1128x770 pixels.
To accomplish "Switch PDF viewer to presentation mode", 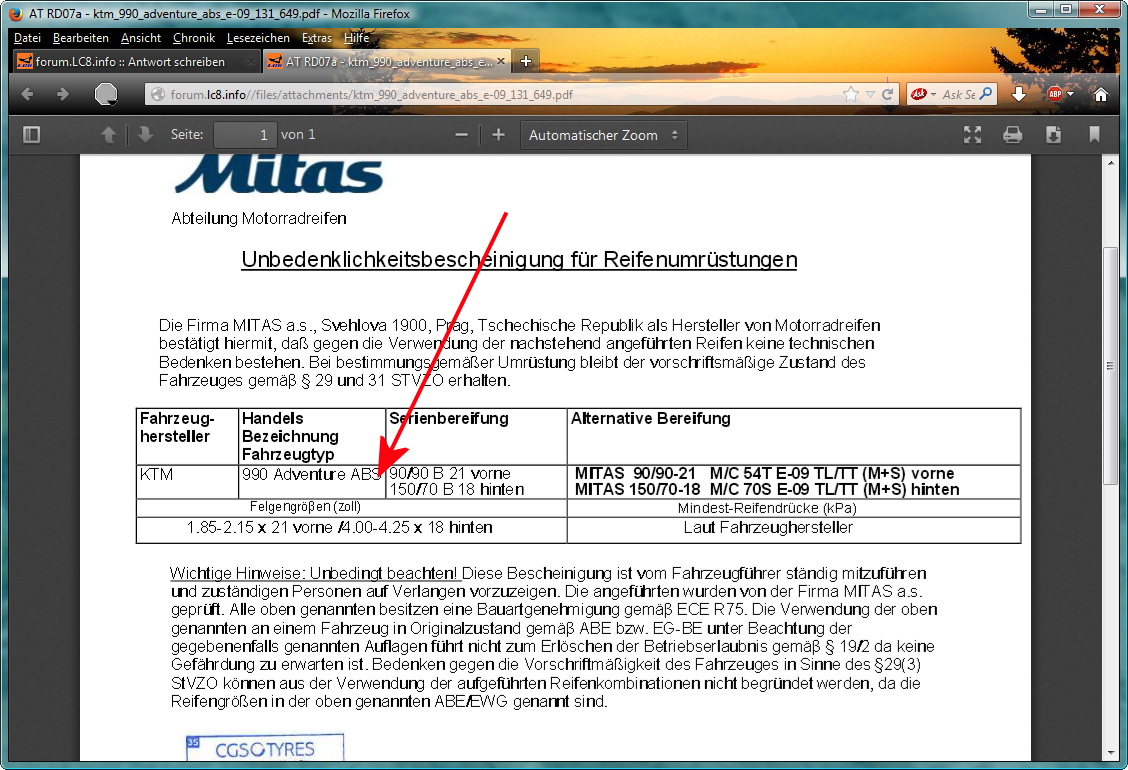I will tap(971, 135).
